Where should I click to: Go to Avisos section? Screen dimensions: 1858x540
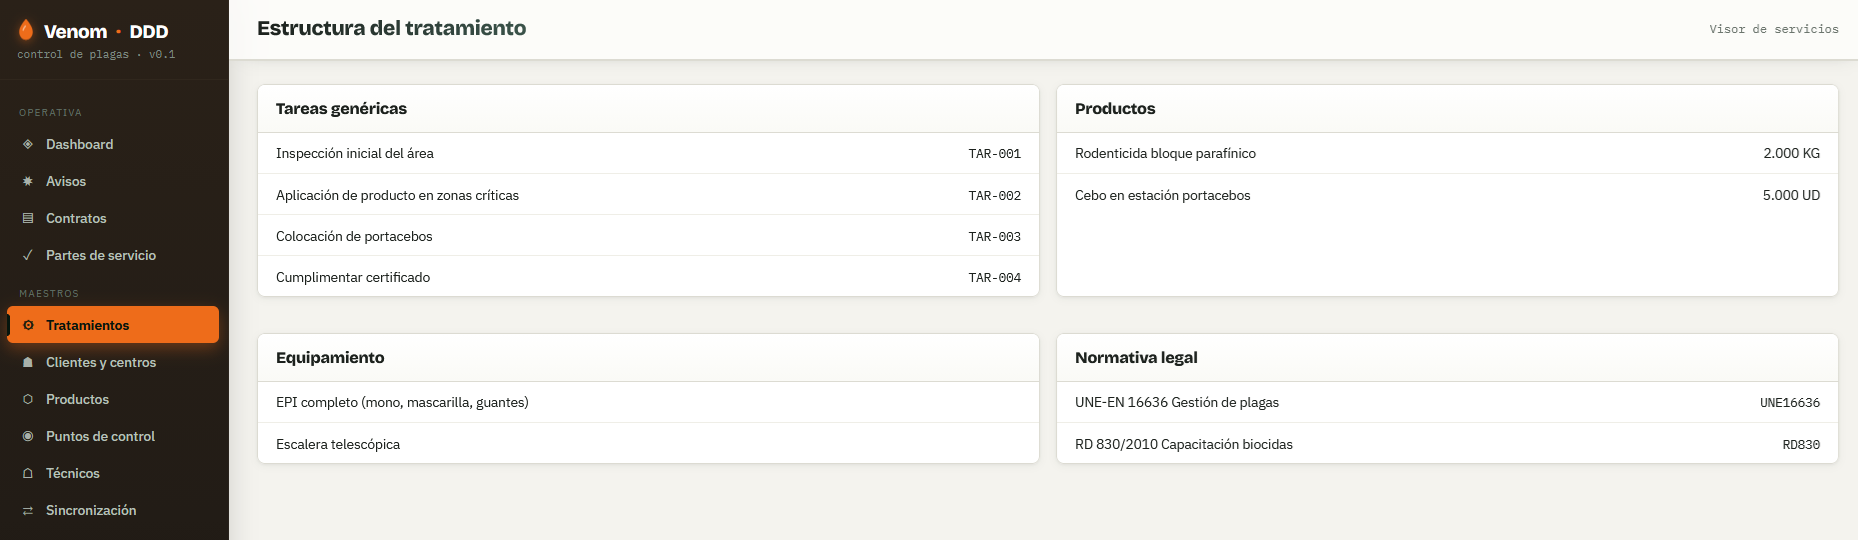[113, 181]
